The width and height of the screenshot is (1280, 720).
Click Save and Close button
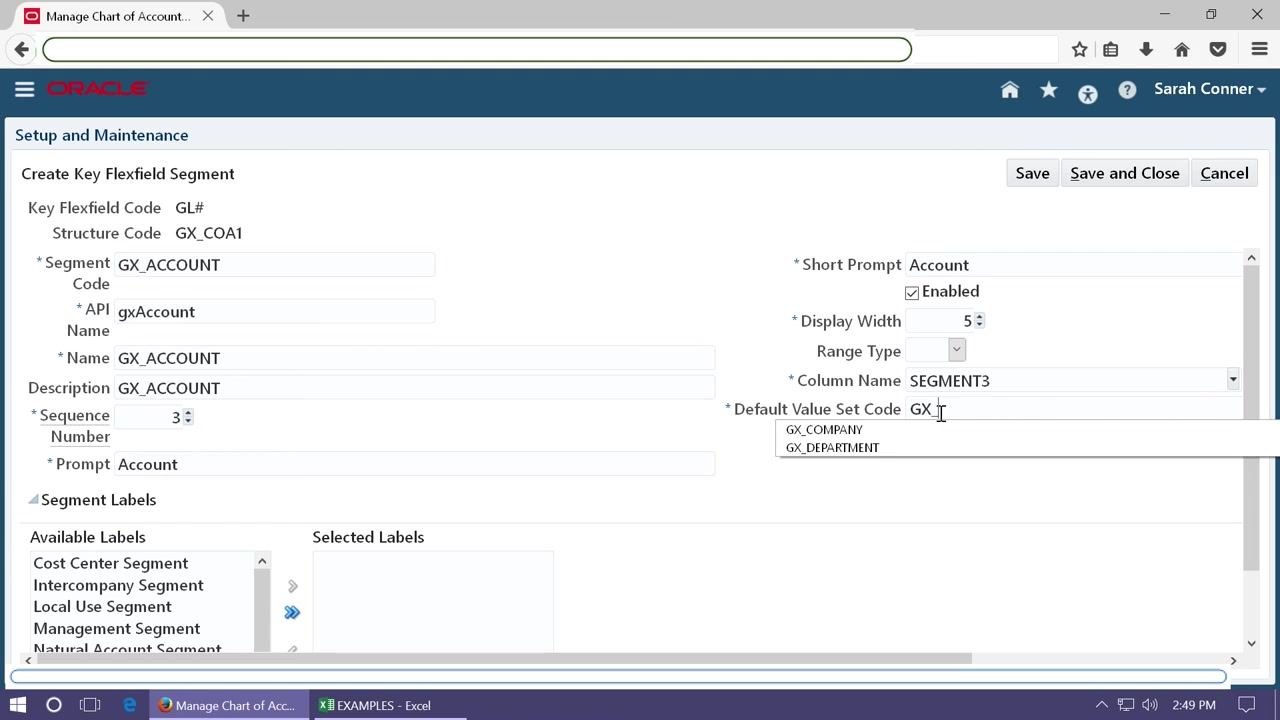tap(1125, 173)
